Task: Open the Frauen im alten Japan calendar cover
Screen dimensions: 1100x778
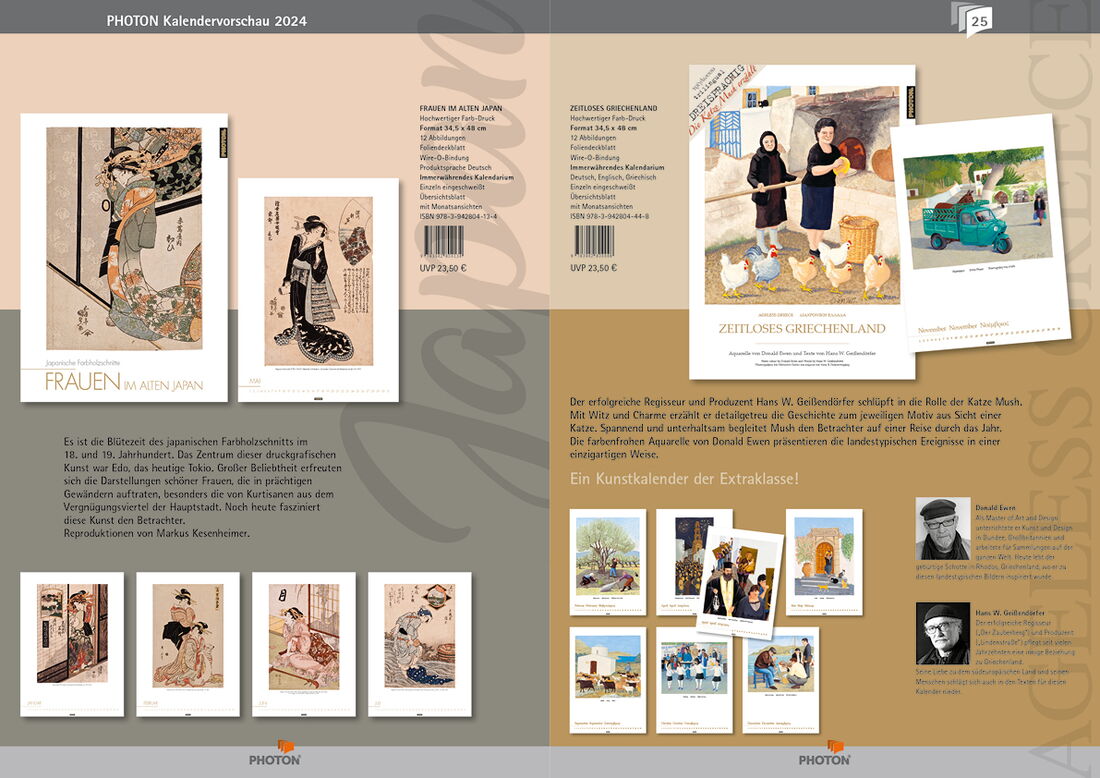Action: (x=124, y=257)
